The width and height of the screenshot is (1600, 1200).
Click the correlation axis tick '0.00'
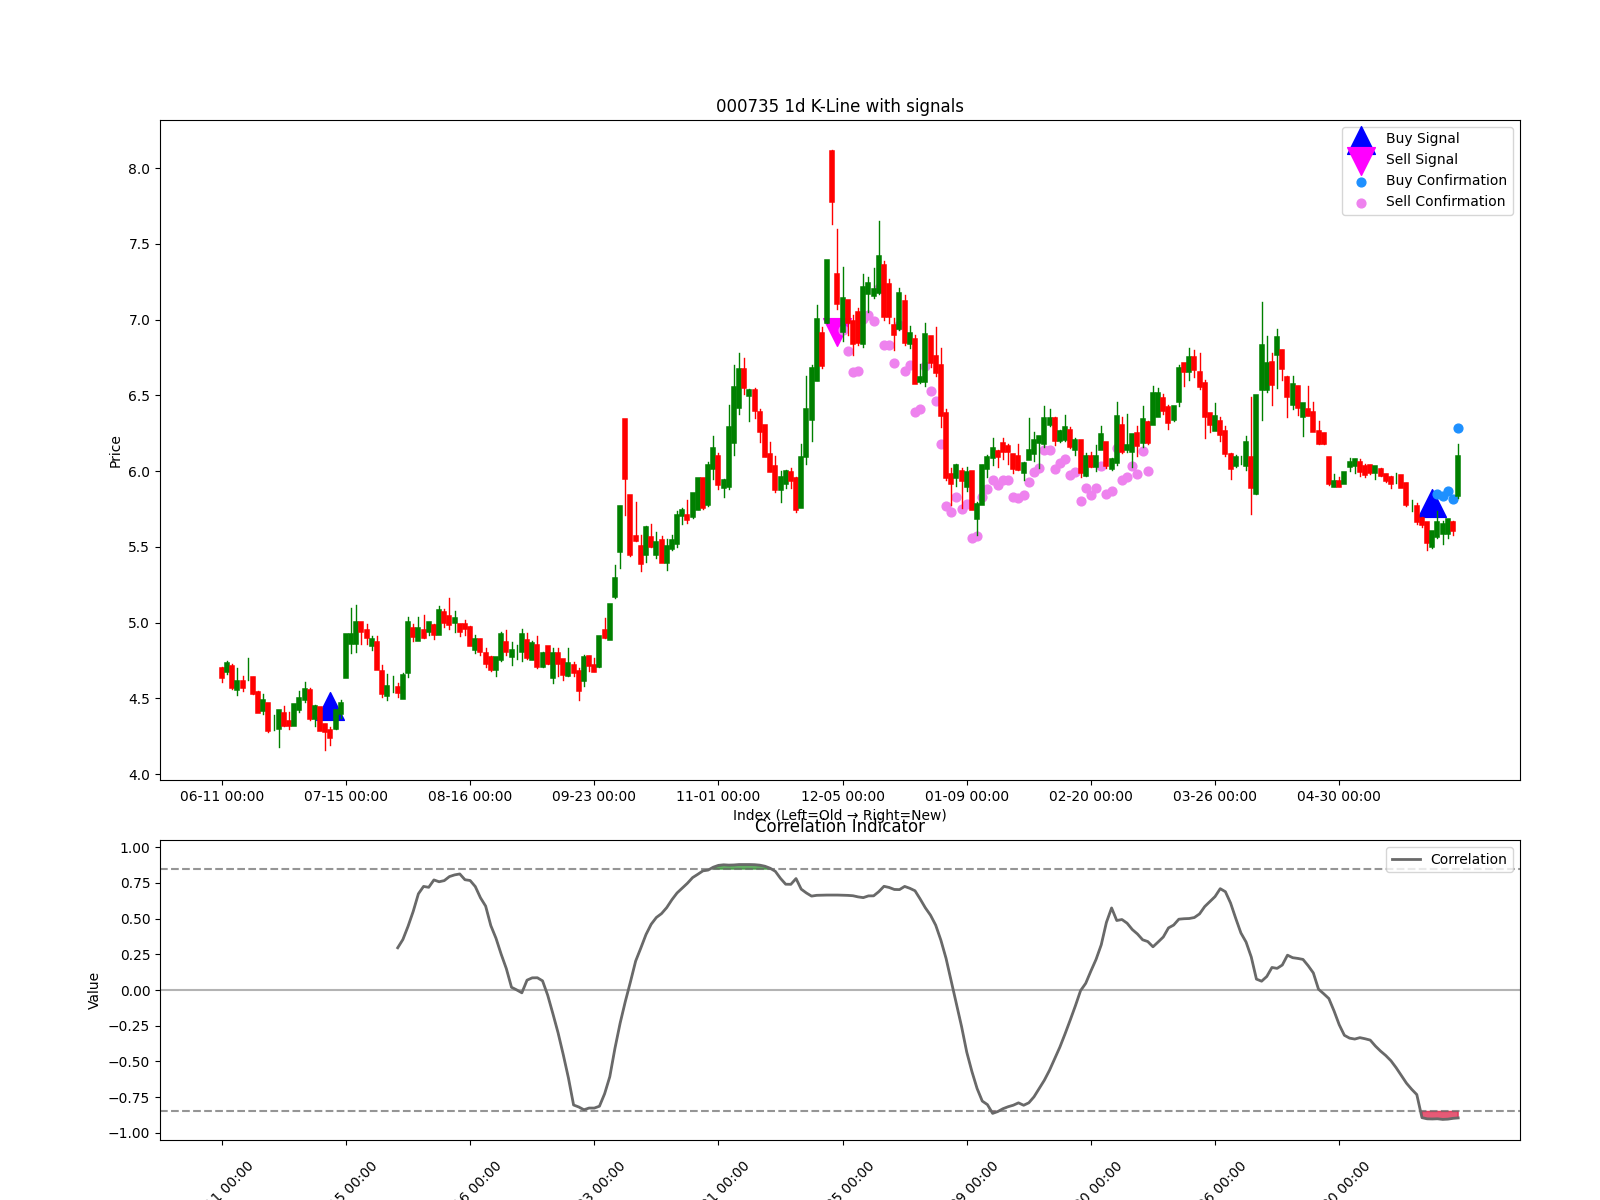tap(135, 991)
